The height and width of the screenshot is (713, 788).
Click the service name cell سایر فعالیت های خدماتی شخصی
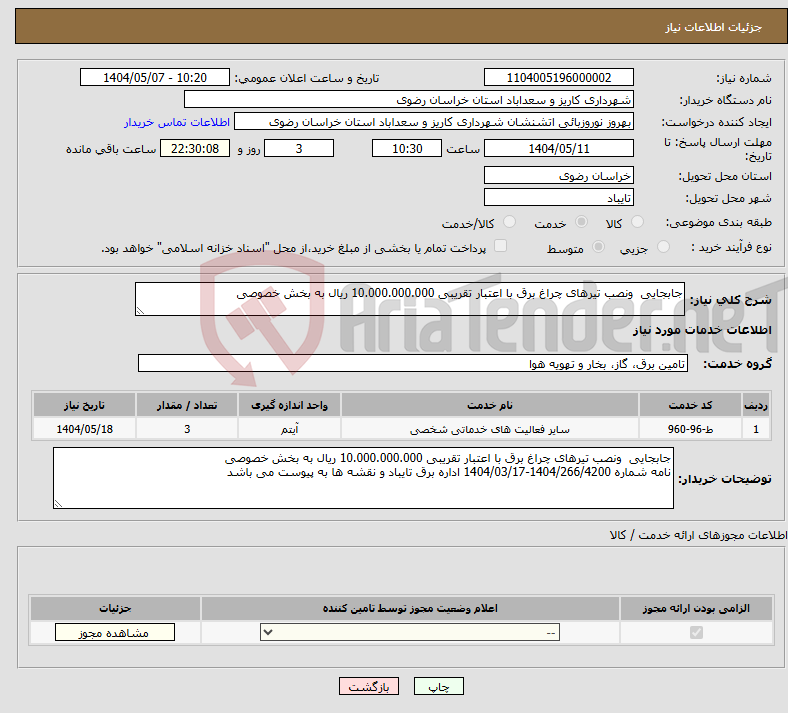coord(490,429)
